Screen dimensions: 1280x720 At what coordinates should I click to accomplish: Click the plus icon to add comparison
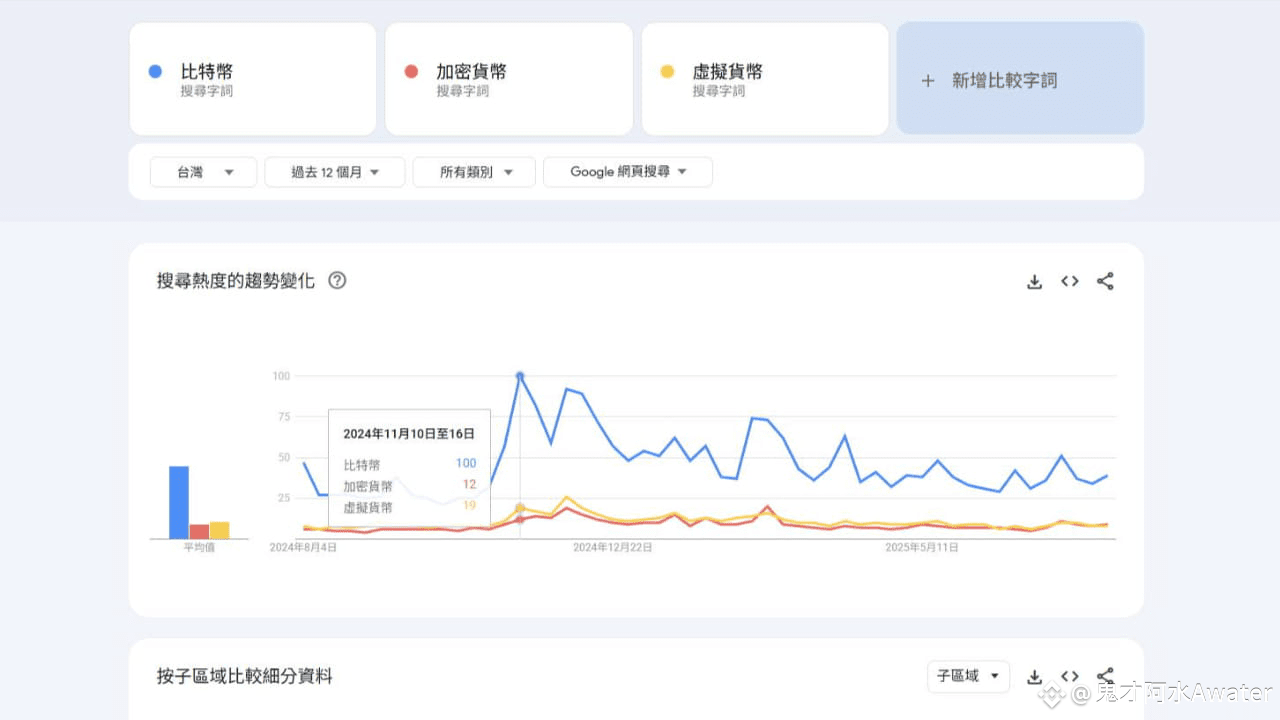[x=927, y=81]
